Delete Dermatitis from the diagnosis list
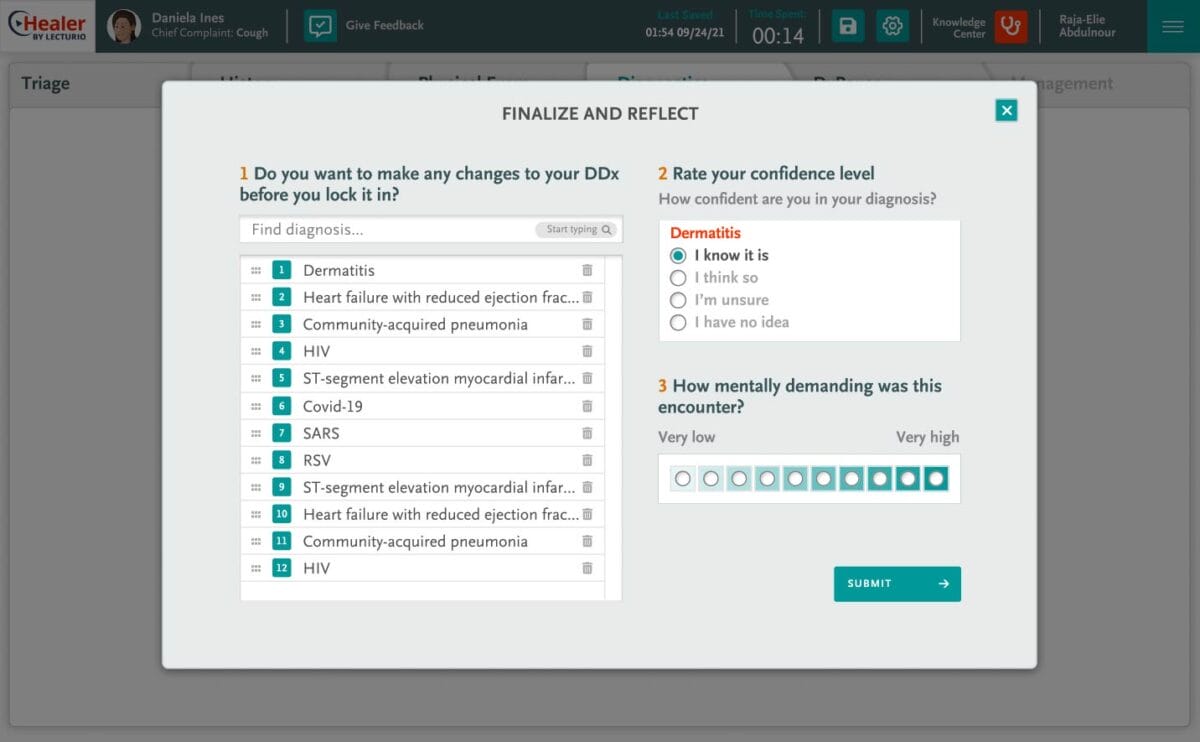This screenshot has width=1200, height=742. pyautogui.click(x=587, y=270)
